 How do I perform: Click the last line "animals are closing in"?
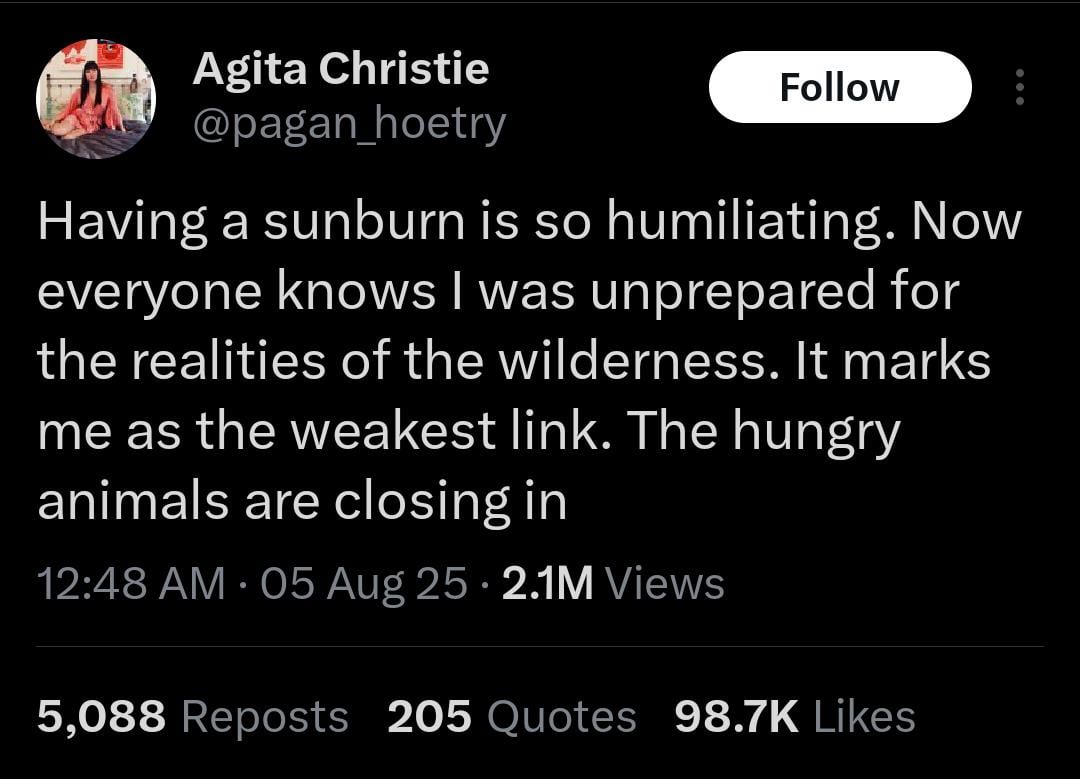302,502
